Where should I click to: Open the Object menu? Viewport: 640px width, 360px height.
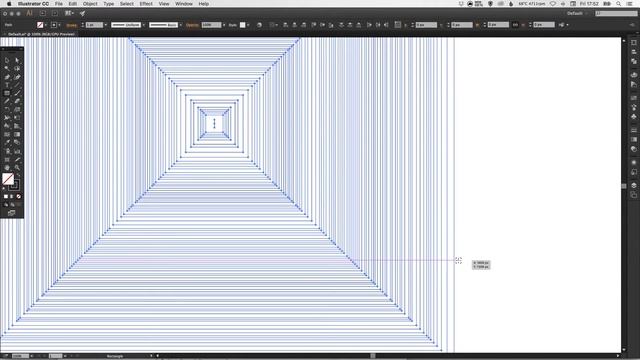click(x=90, y=4)
